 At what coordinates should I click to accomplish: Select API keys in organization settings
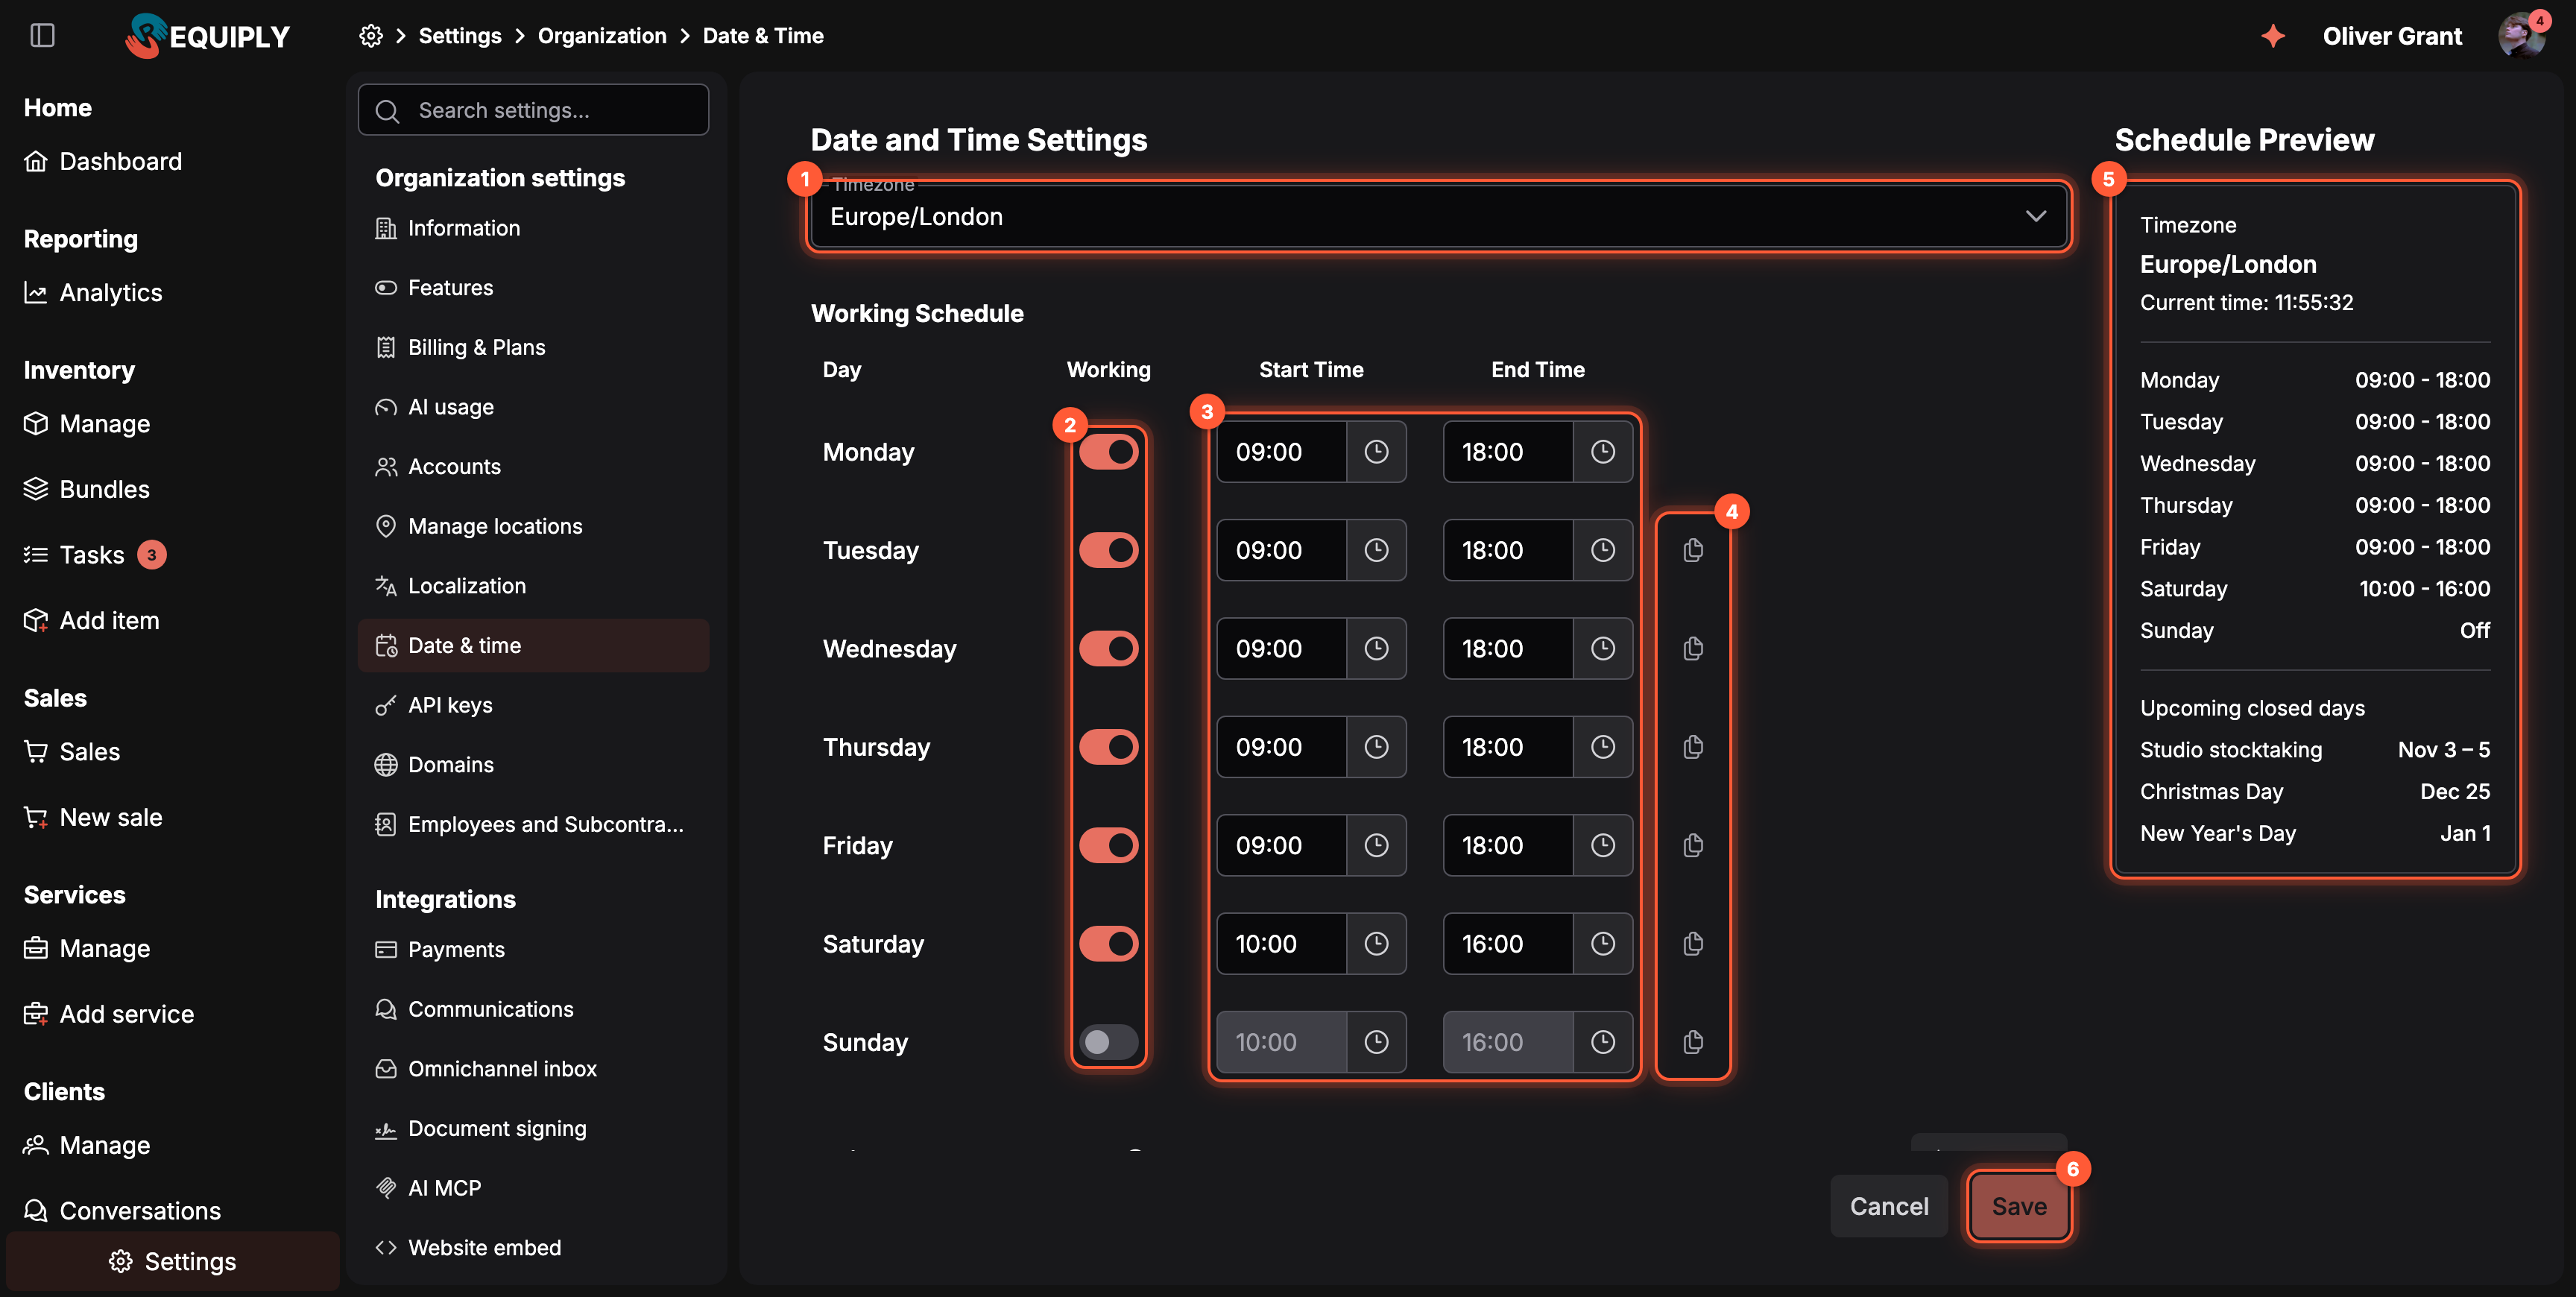point(533,705)
